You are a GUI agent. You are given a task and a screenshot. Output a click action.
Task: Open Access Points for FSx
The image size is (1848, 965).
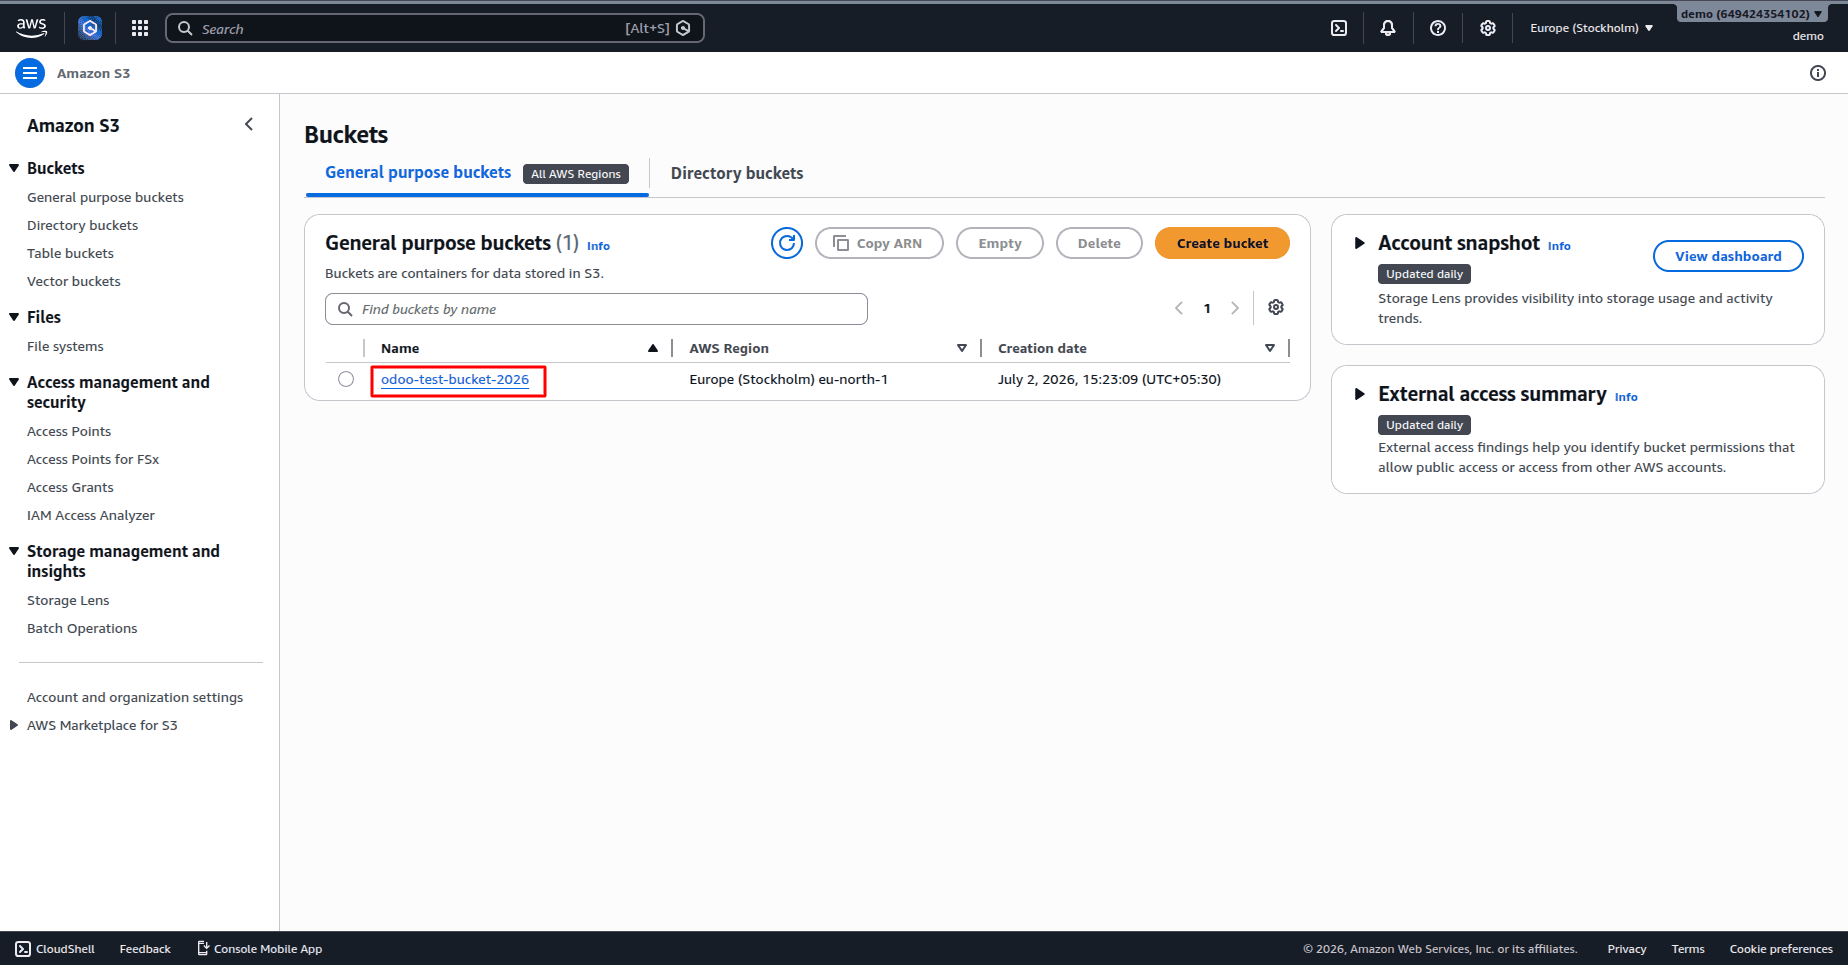click(93, 459)
